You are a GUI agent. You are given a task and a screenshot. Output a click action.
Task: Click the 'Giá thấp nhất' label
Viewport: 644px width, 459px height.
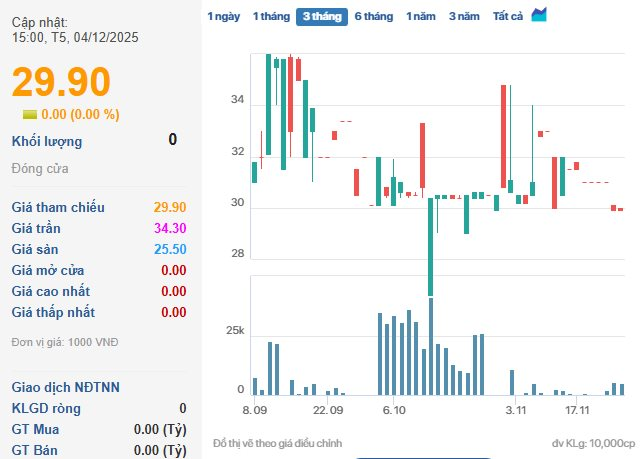pos(53,312)
